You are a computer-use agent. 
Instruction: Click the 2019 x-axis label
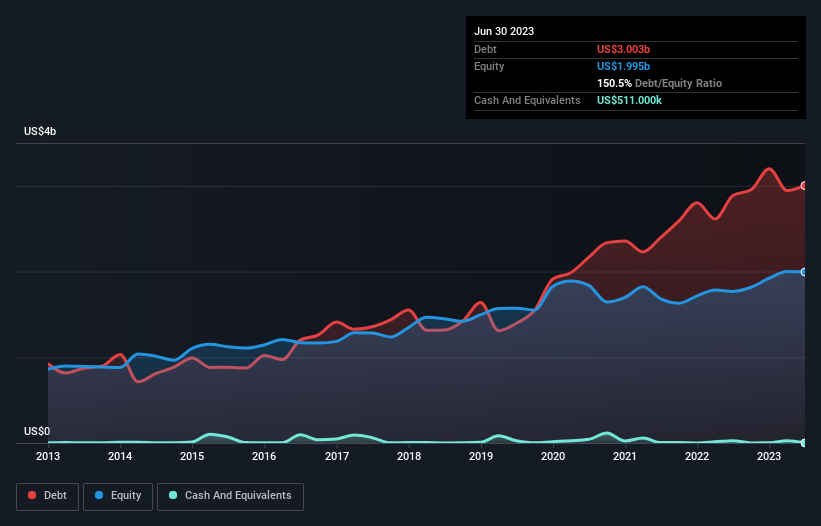click(x=481, y=456)
